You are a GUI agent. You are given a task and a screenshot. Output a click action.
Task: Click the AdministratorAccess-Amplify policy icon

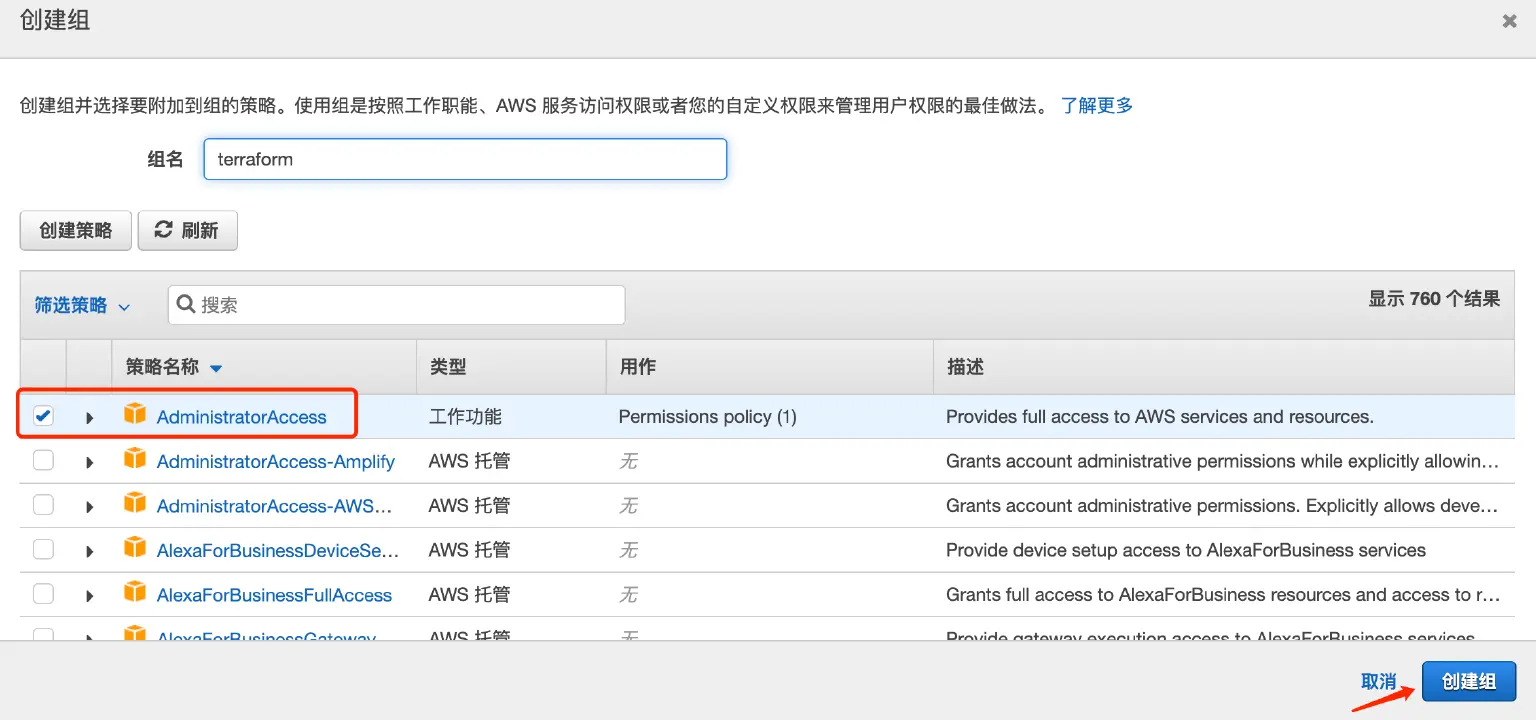[x=135, y=460]
